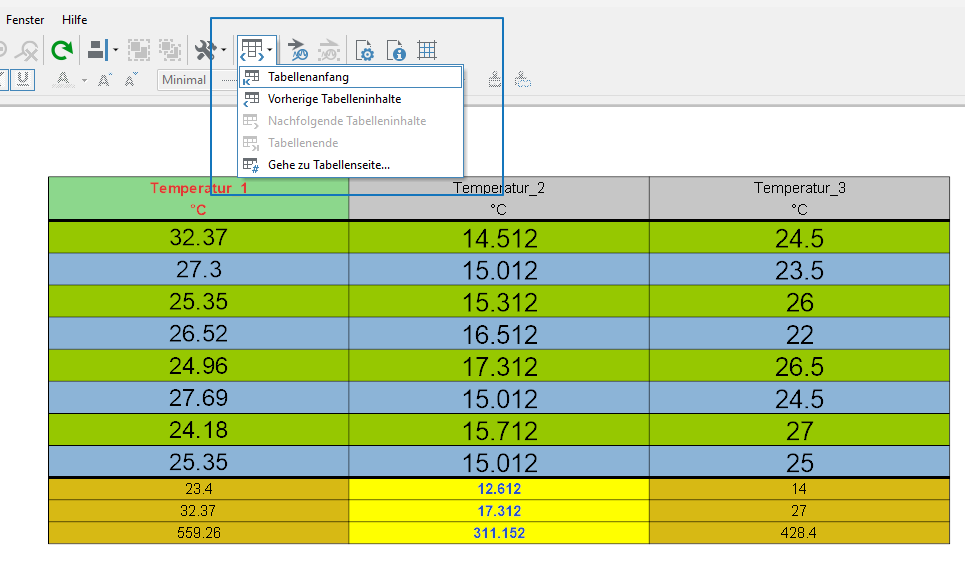Select the yellow cell with value 311.152

[498, 533]
